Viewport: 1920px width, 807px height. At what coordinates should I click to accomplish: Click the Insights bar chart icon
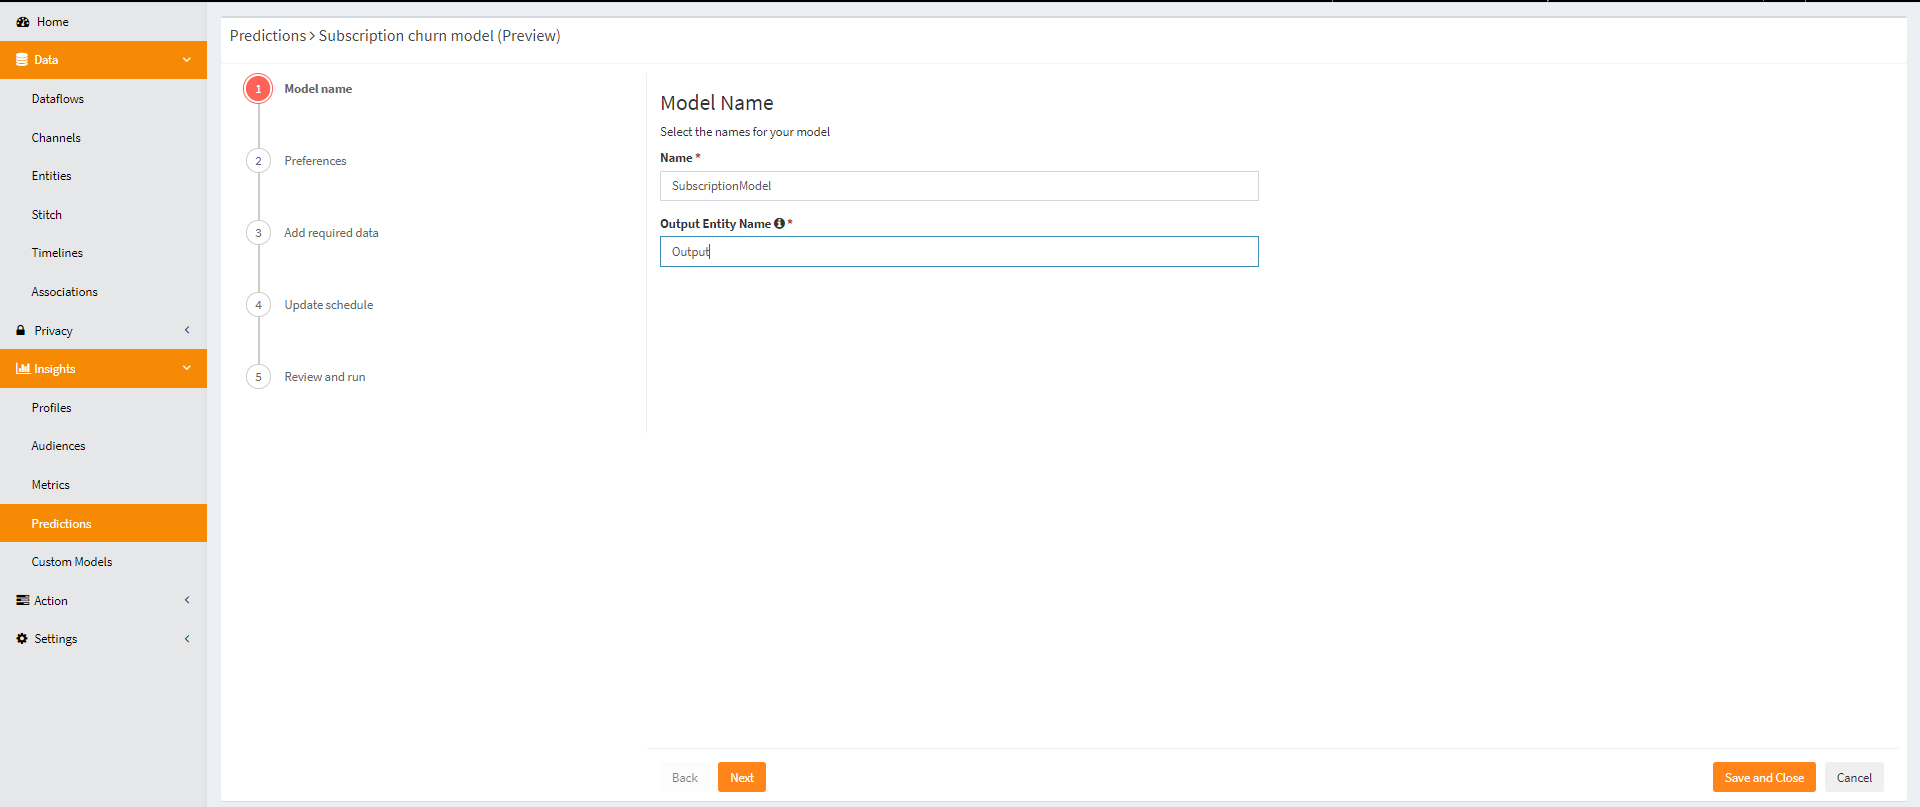click(22, 369)
